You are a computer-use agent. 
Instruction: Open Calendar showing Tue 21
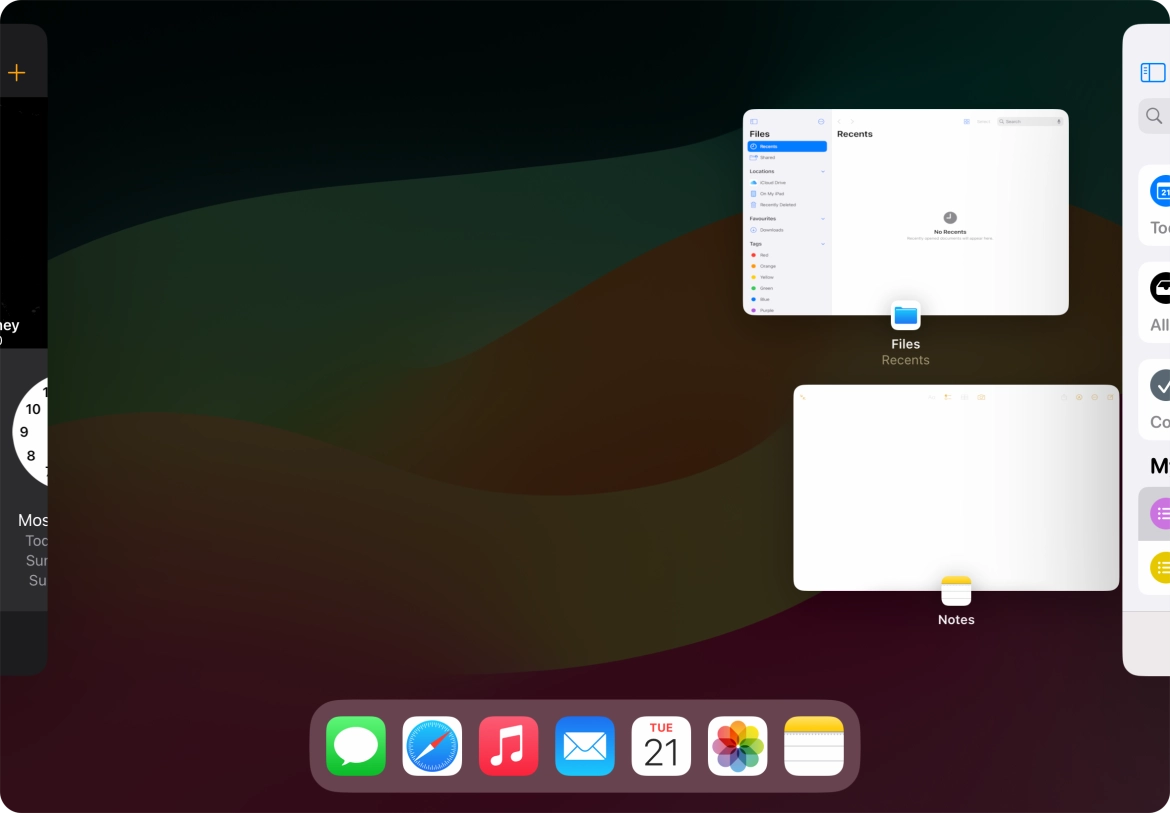(x=661, y=746)
